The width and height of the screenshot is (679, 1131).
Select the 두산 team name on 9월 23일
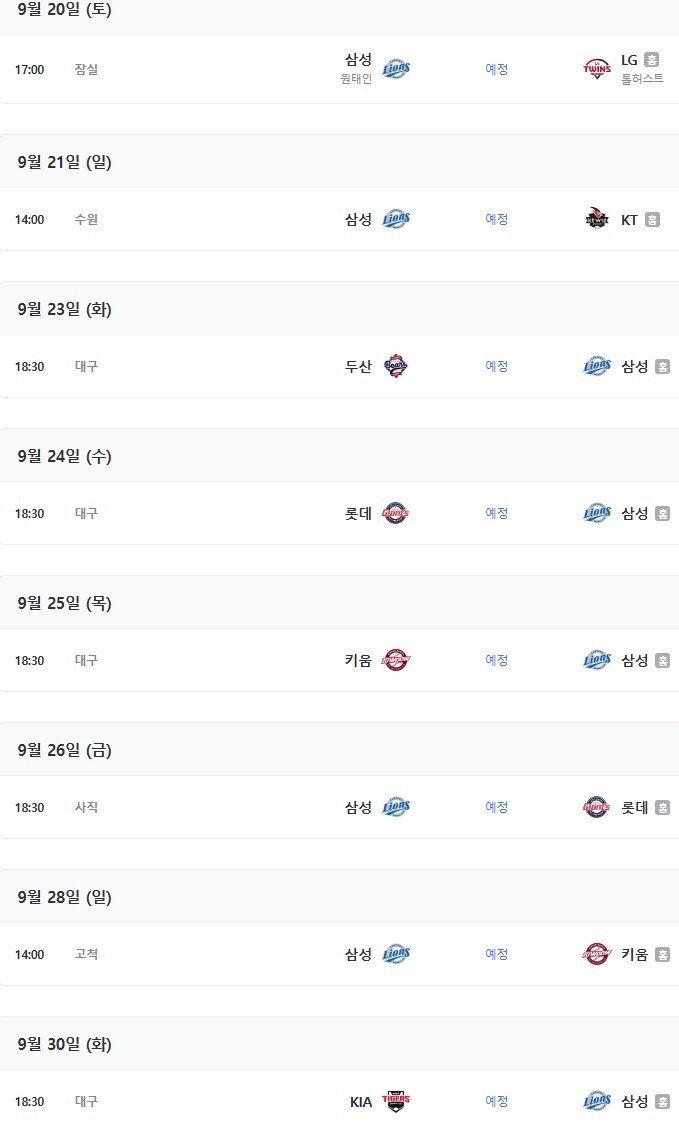[x=358, y=366]
